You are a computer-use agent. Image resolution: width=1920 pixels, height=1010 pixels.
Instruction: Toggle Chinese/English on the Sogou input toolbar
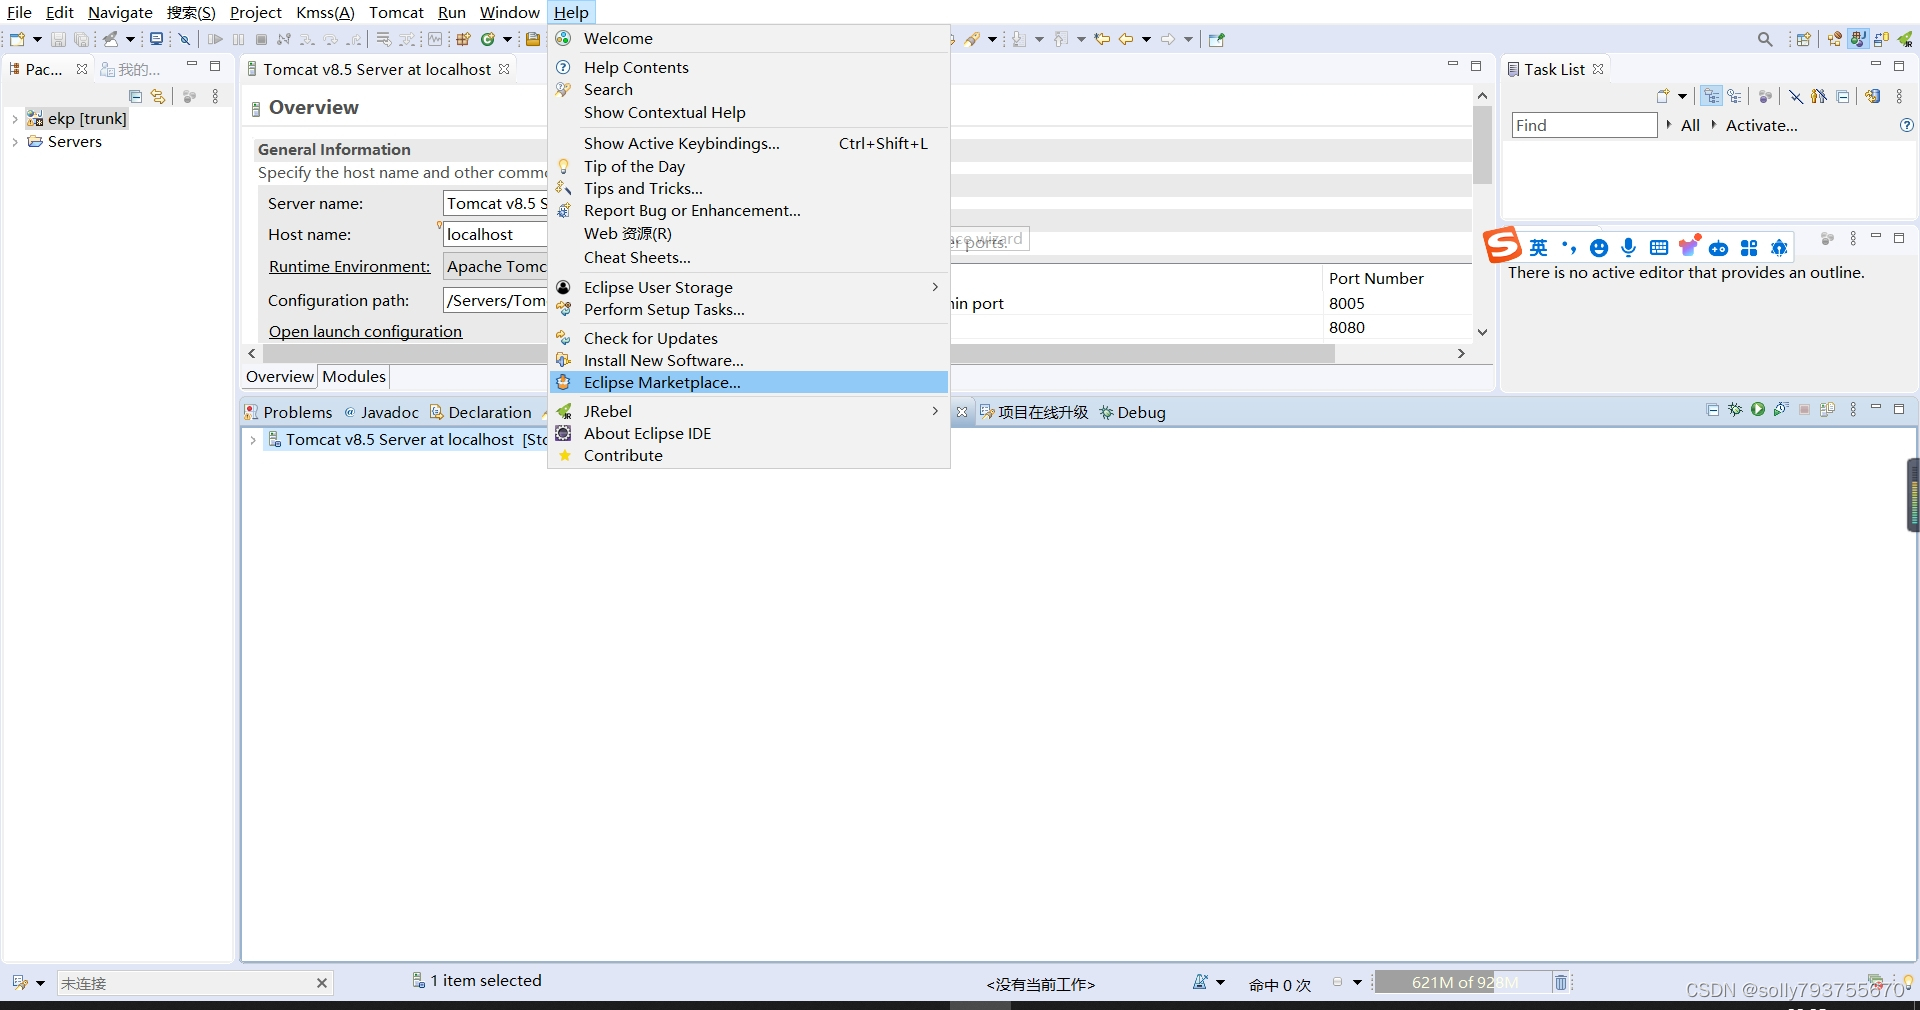tap(1540, 247)
